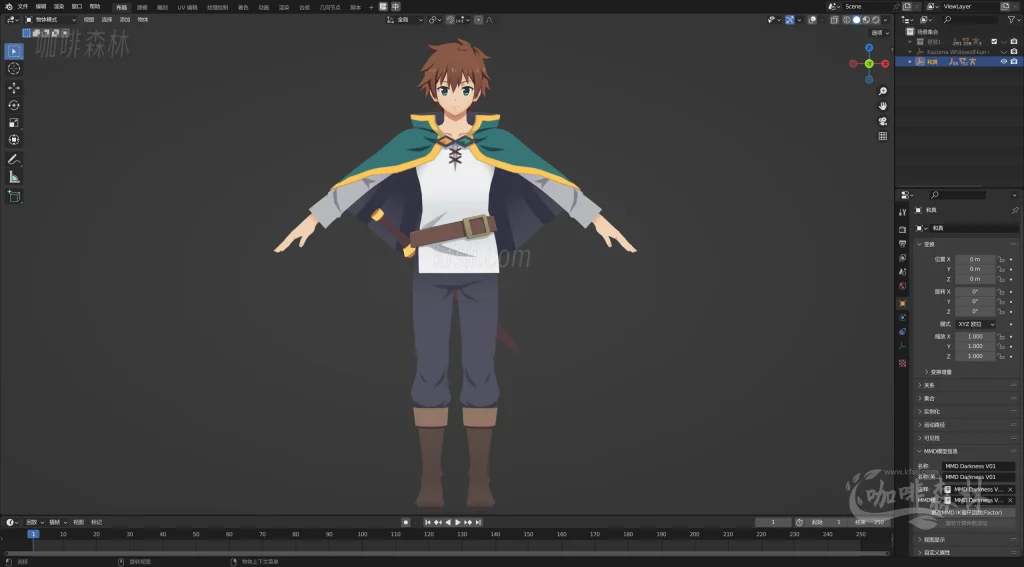The image size is (1024, 567).
Task: Select the Transform tool in left toolbar
Action: pyautogui.click(x=14, y=140)
